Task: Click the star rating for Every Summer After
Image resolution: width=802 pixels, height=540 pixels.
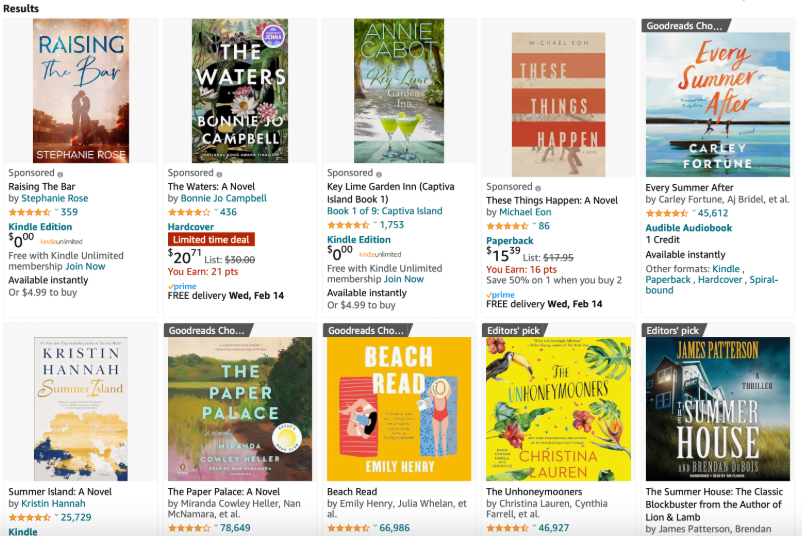Action: (x=667, y=213)
